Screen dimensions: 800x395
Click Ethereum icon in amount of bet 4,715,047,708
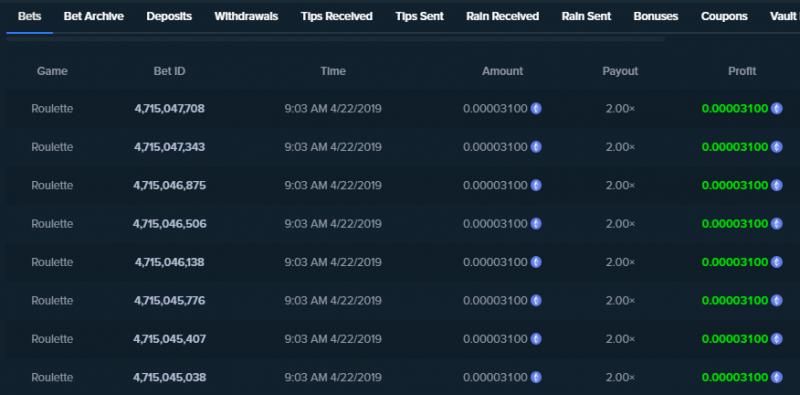pos(536,108)
